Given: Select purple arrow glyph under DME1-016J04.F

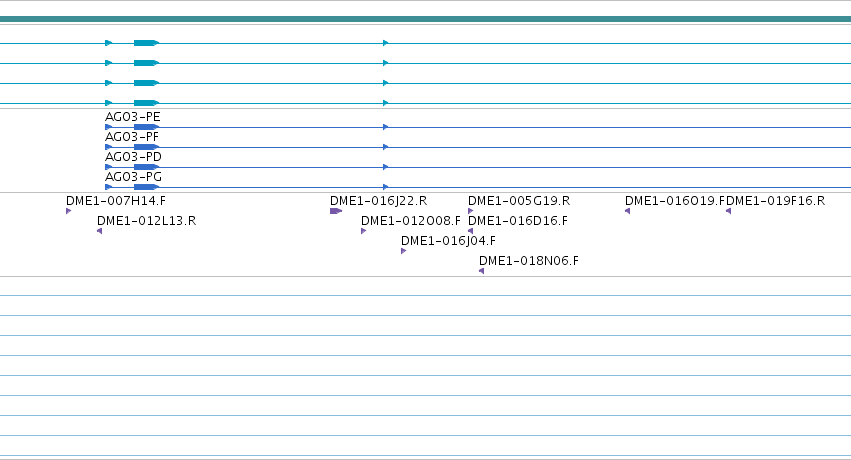Looking at the screenshot, I should (x=403, y=251).
